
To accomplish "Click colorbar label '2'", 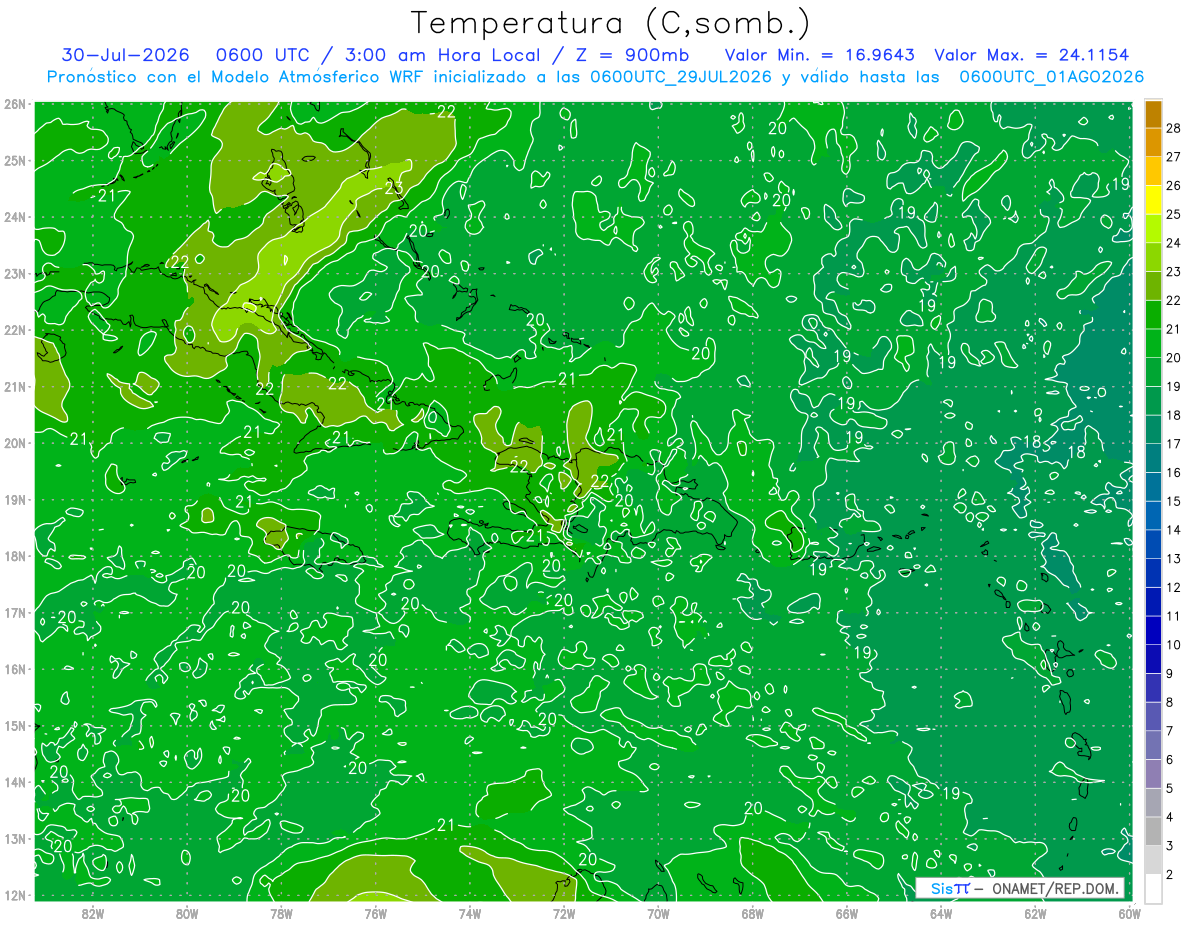I will coord(1169,875).
